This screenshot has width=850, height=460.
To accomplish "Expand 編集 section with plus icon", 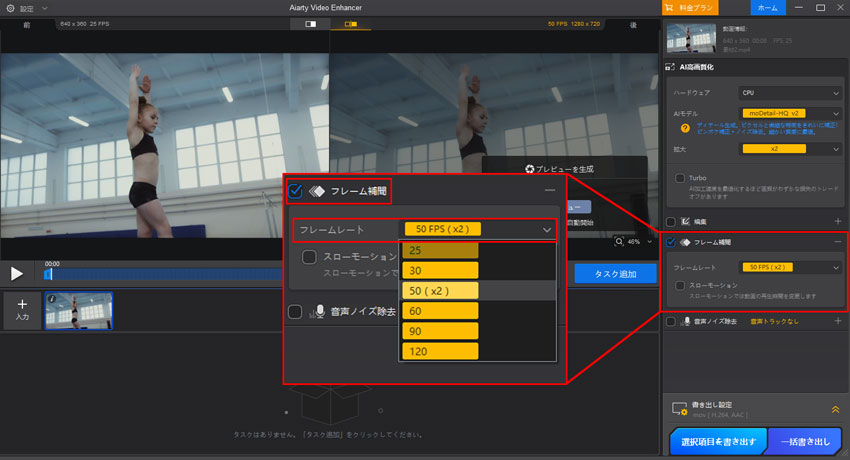I will point(838,221).
